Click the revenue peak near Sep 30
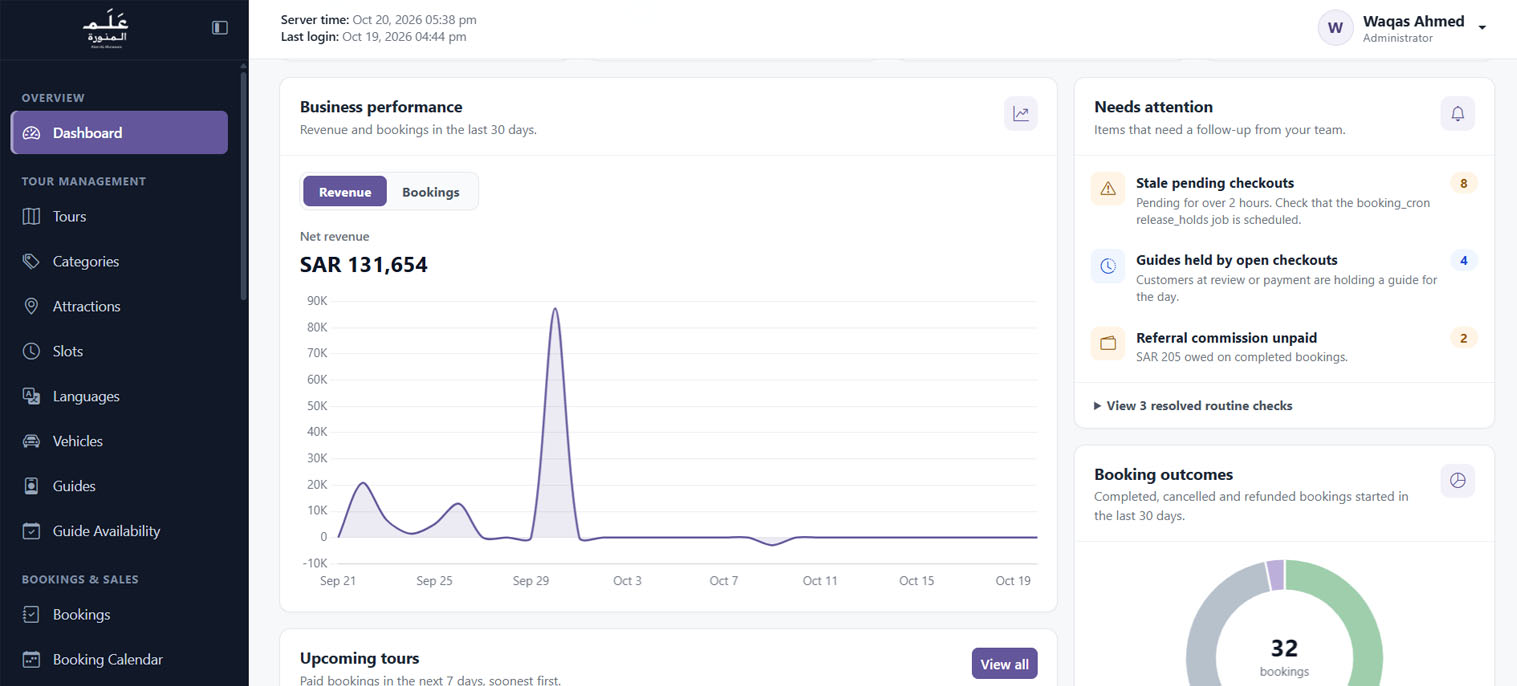The image size is (1517, 686). click(x=555, y=309)
